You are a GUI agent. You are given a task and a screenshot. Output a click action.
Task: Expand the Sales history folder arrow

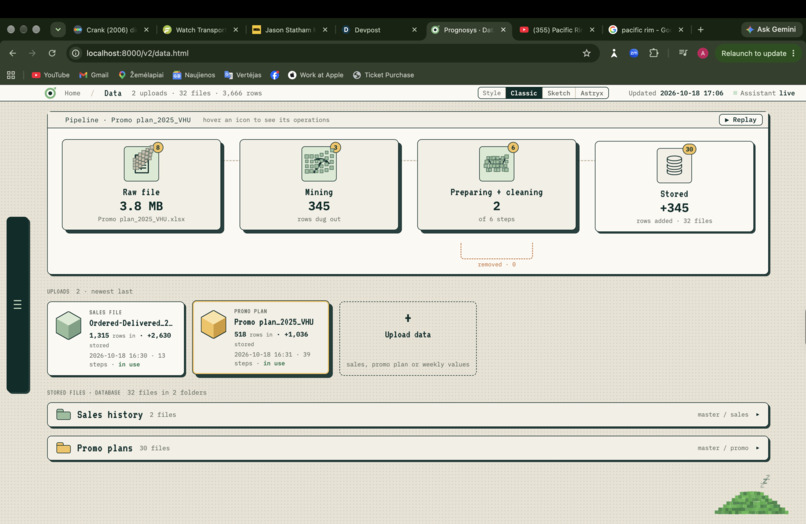point(757,414)
